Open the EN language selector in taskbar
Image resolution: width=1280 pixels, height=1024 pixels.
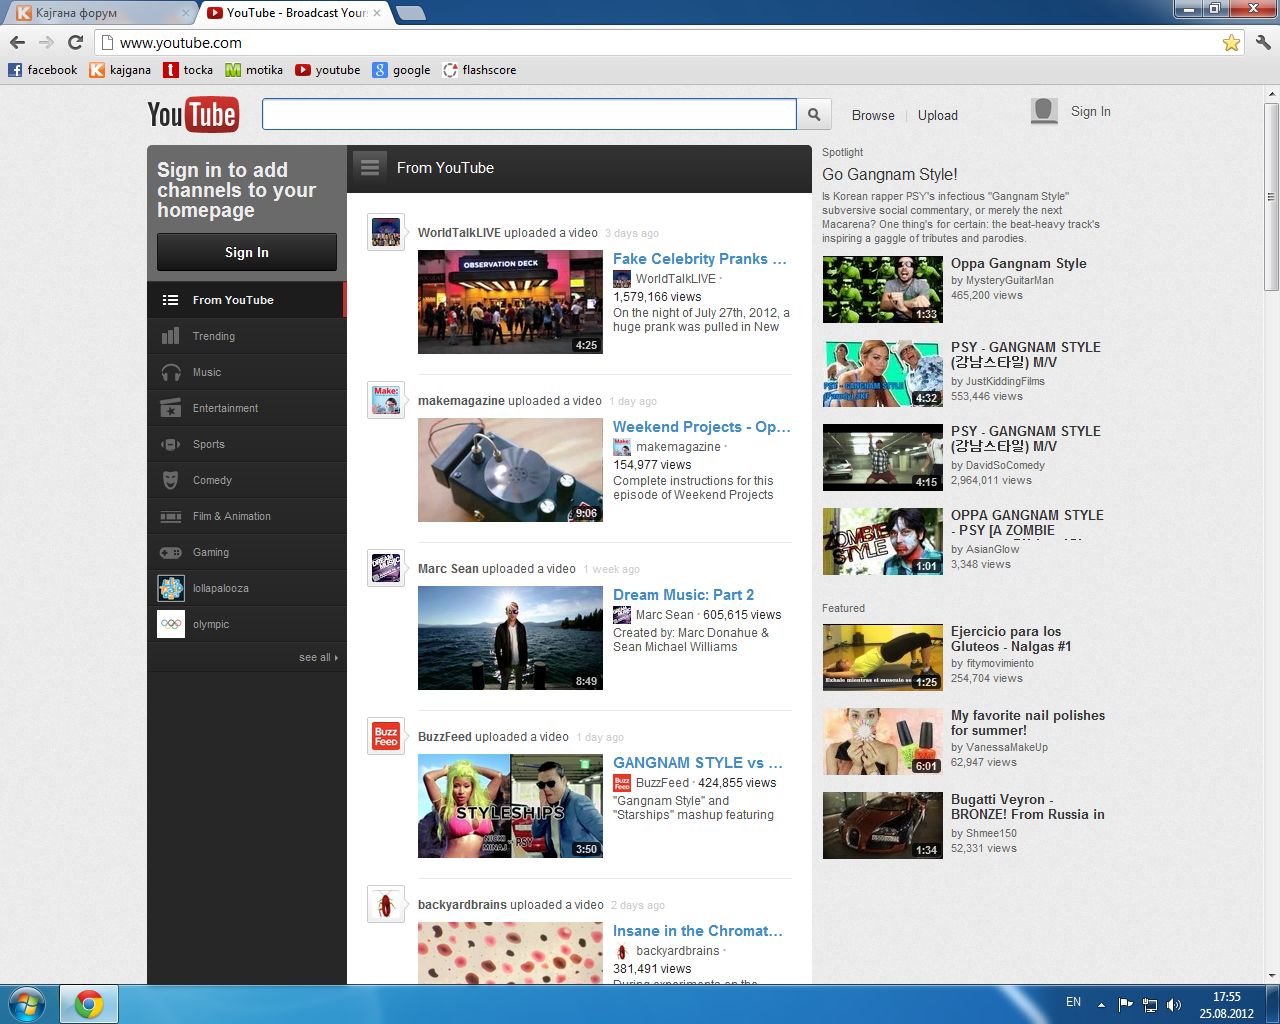pos(1073,1002)
